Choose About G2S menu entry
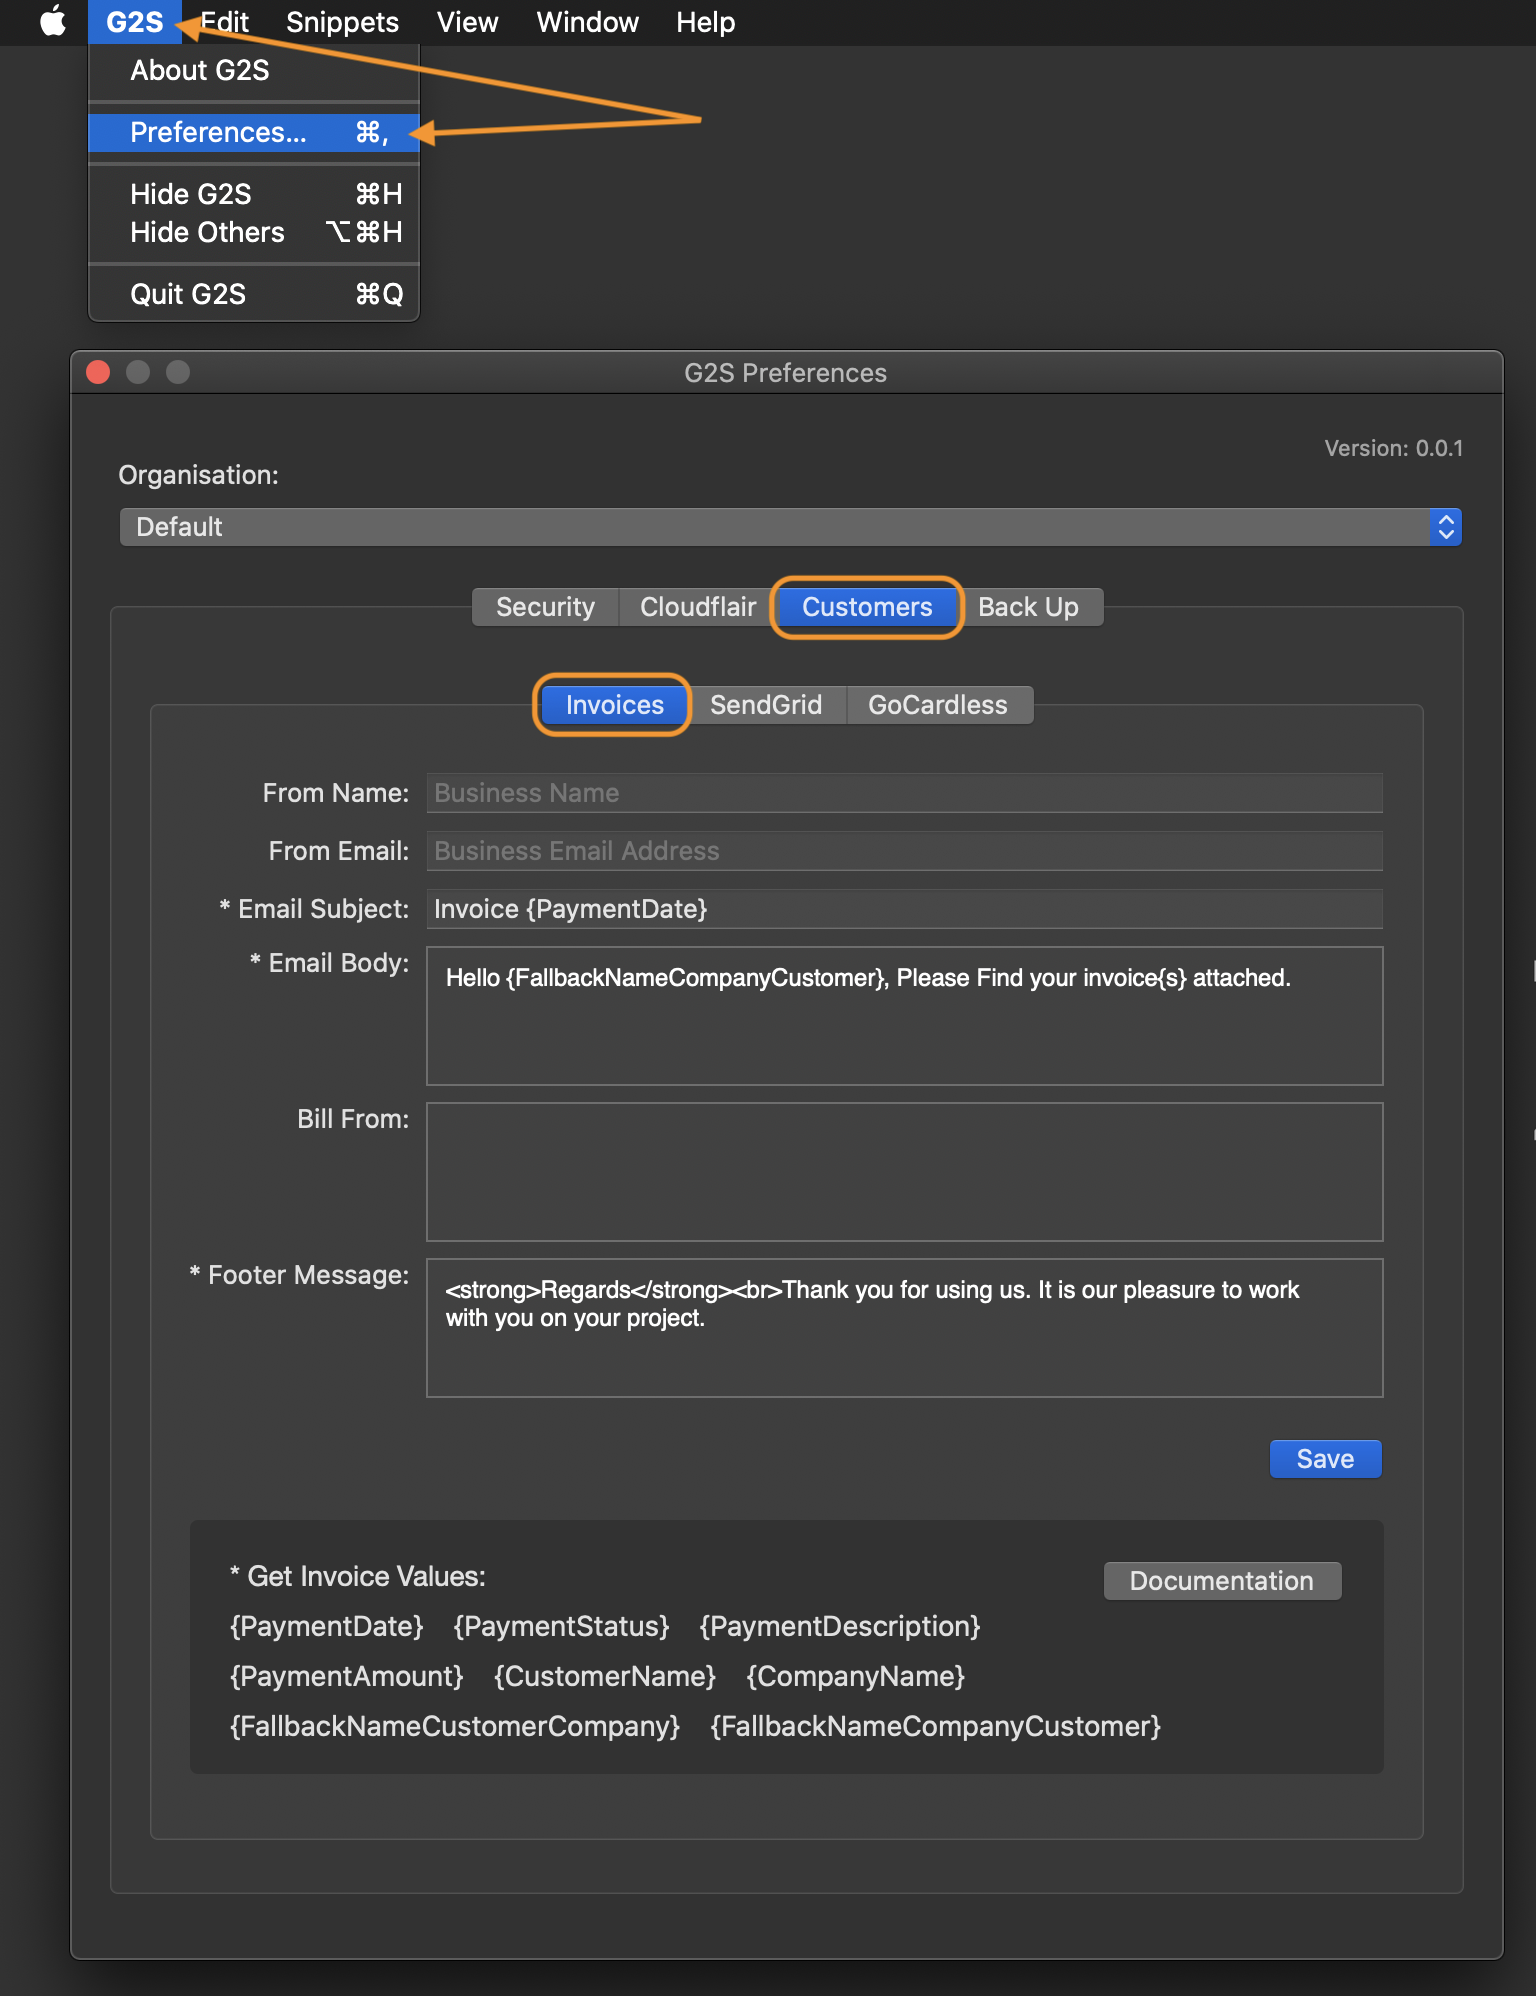Screen dimensions: 1536x1996 click(254, 70)
